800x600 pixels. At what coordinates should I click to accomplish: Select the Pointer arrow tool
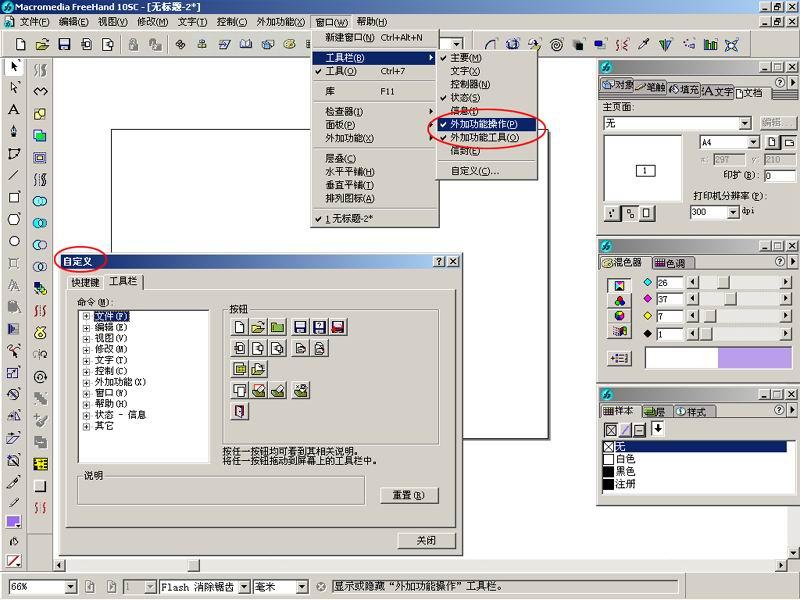click(x=14, y=66)
